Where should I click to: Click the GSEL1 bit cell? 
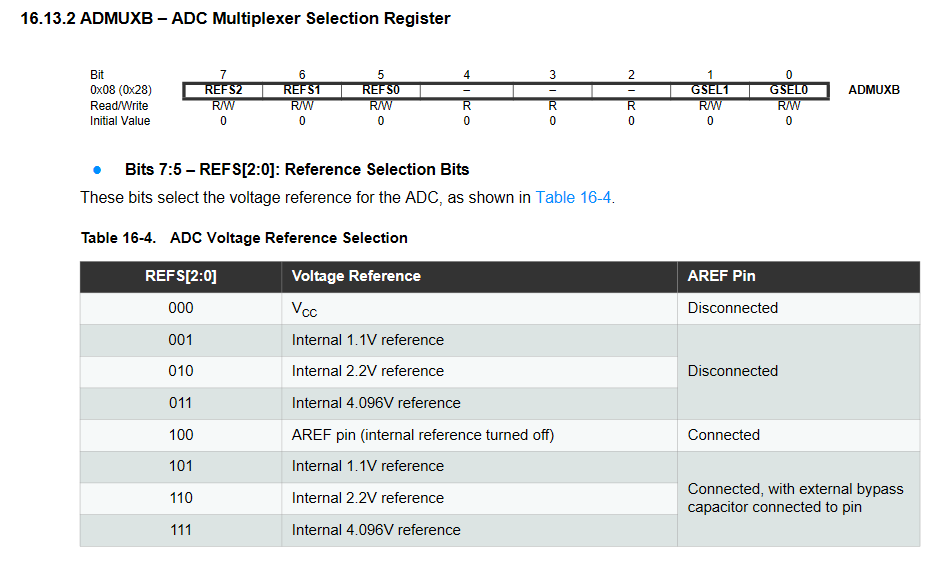710,90
